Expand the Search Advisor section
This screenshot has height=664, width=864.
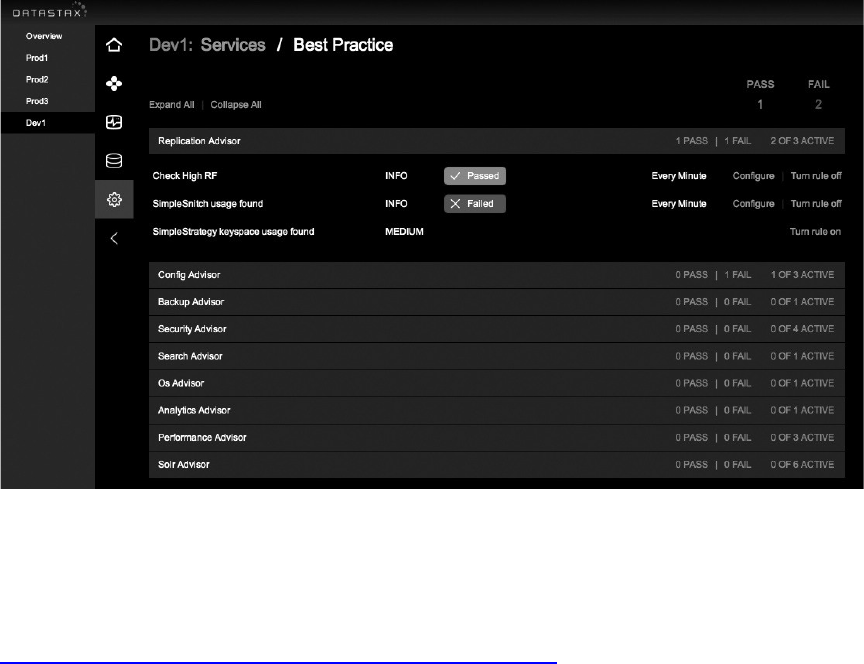point(496,356)
